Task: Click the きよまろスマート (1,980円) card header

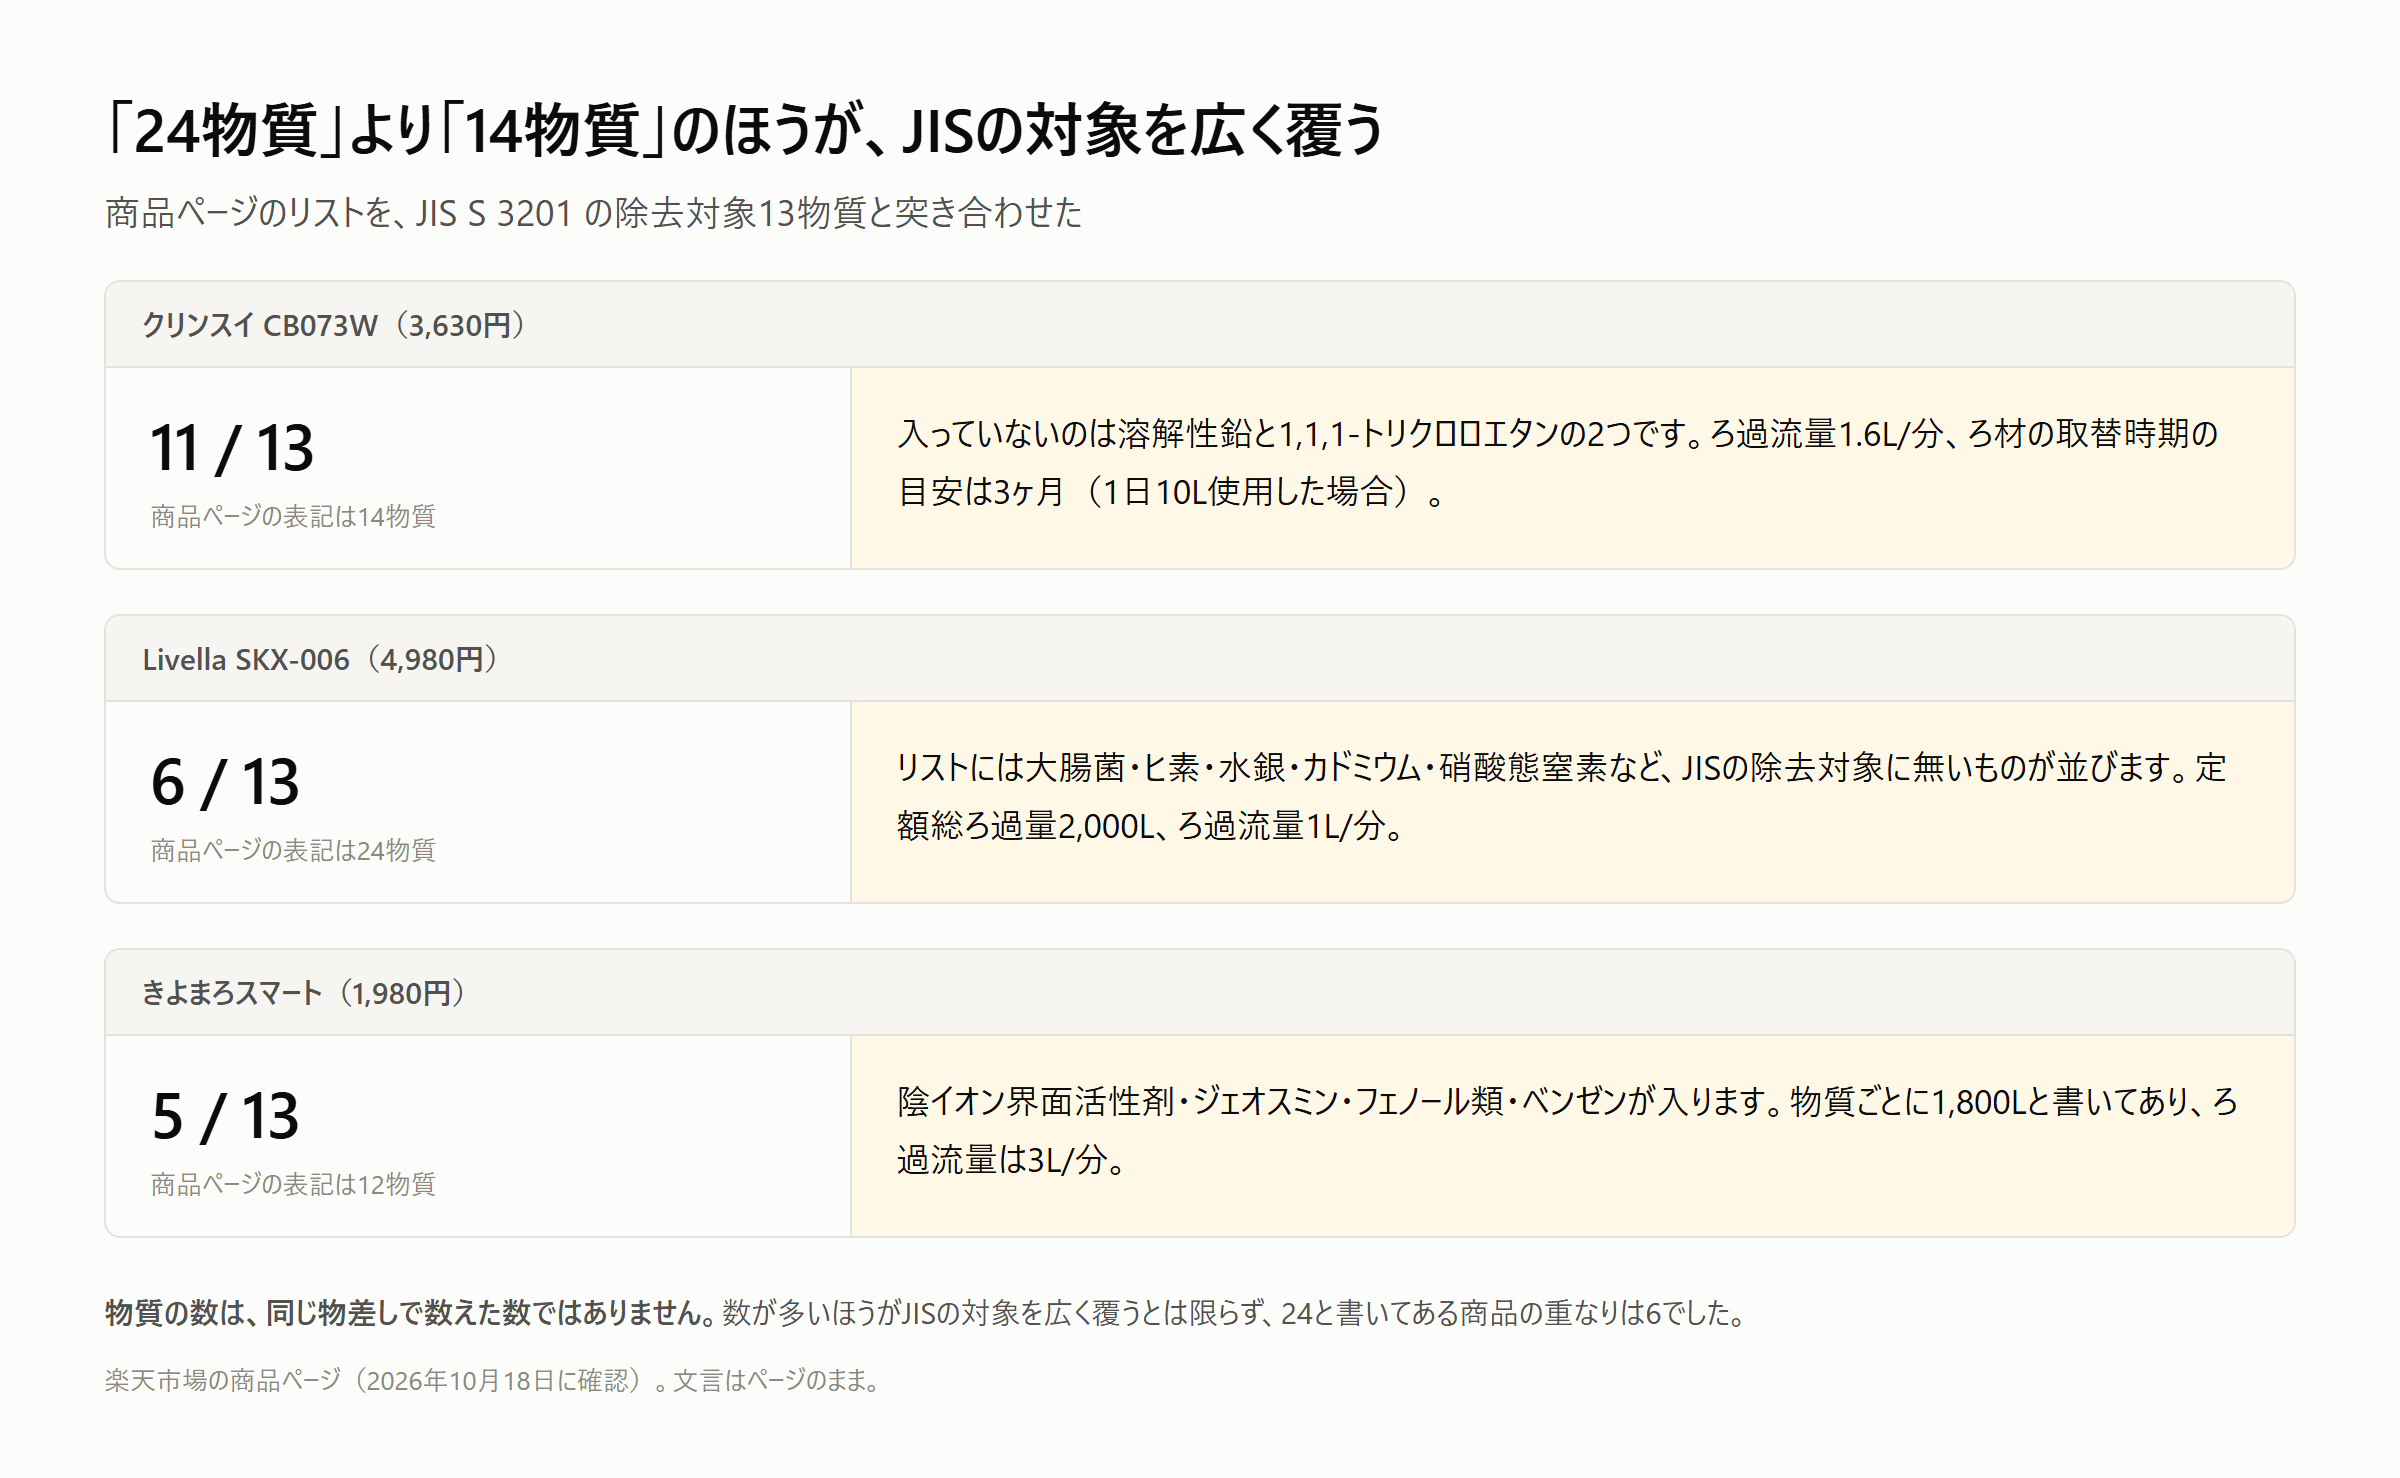Action: [x=1199, y=993]
